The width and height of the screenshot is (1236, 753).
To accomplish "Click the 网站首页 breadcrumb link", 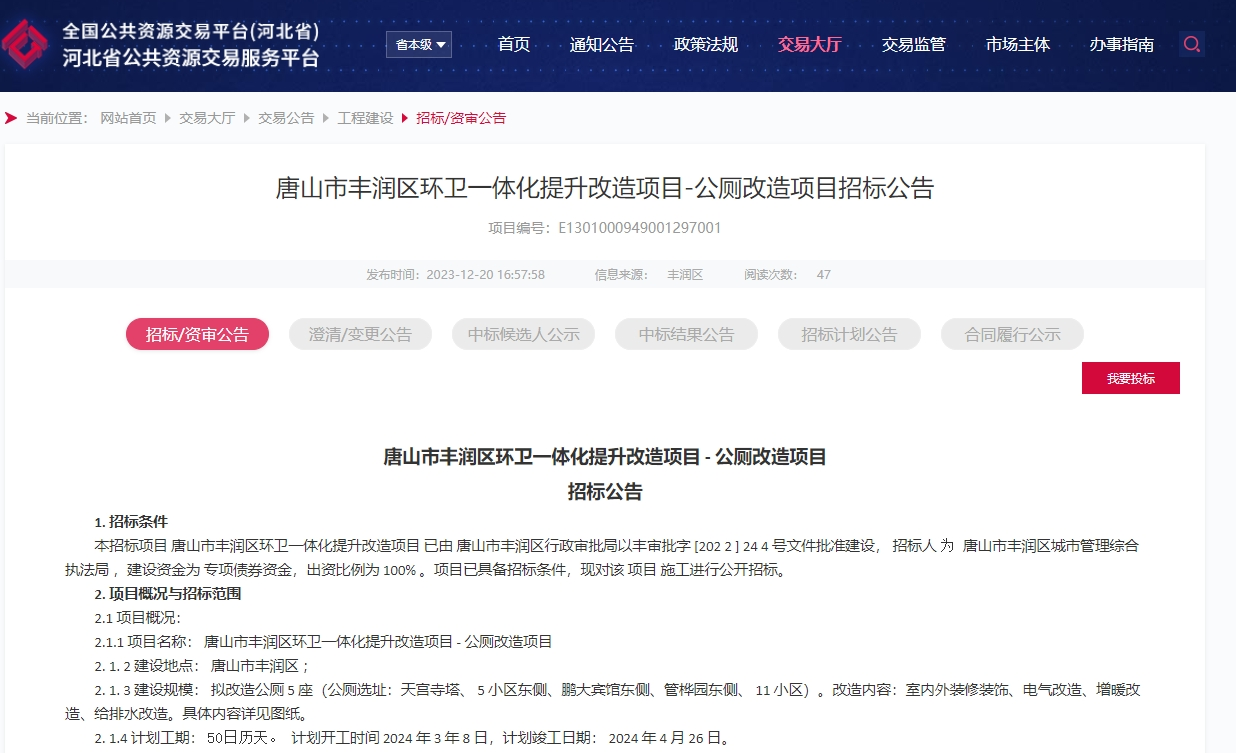I will pos(128,118).
